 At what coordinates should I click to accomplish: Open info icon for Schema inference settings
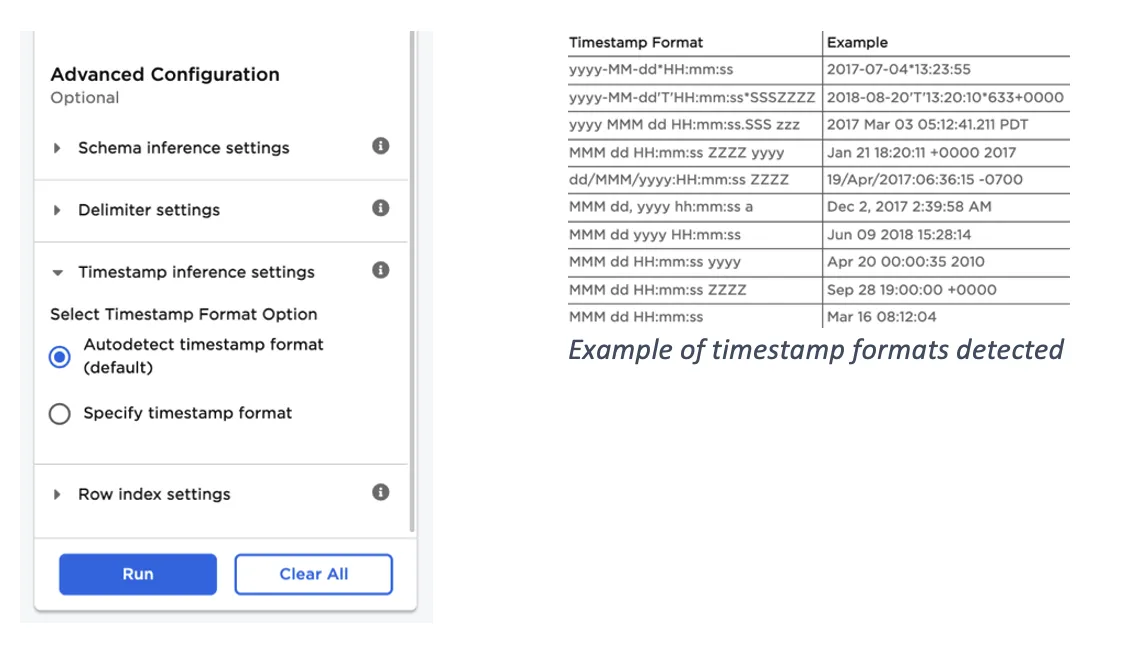click(380, 146)
